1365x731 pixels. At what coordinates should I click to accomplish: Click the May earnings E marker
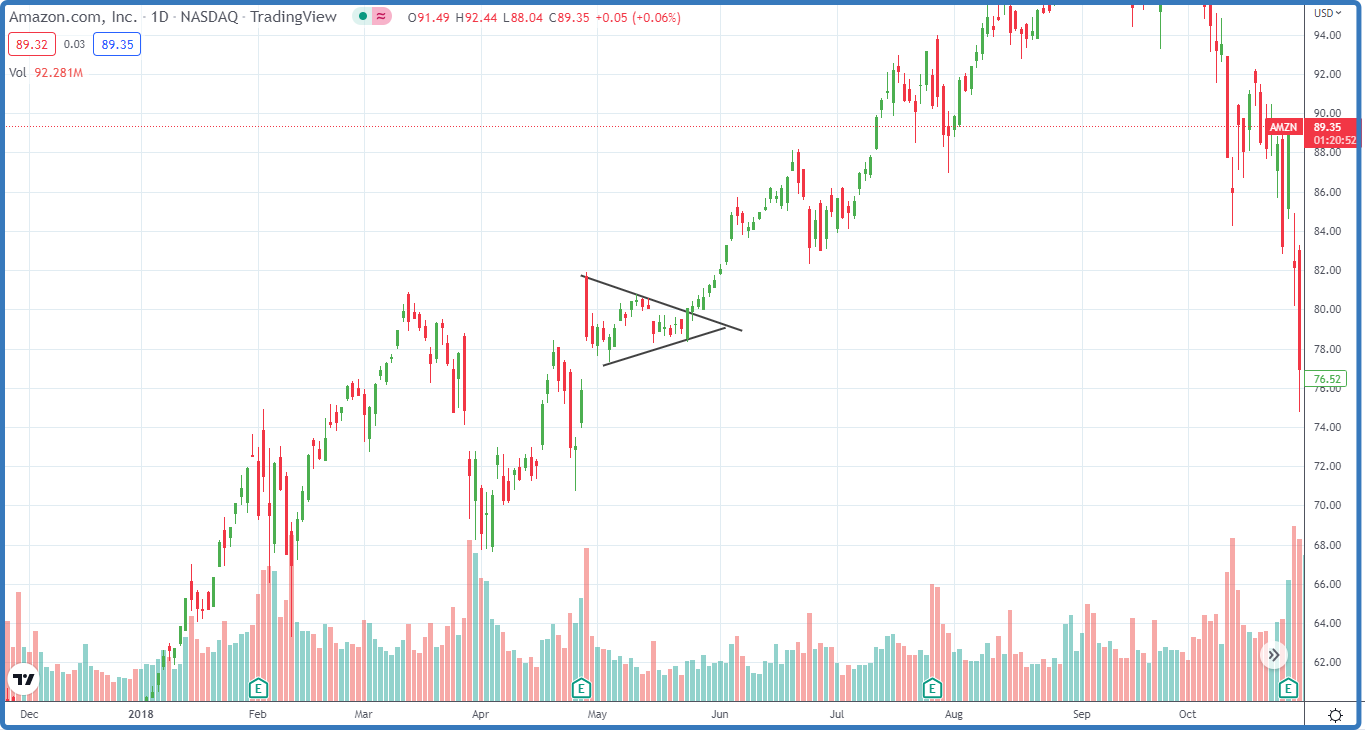[581, 688]
